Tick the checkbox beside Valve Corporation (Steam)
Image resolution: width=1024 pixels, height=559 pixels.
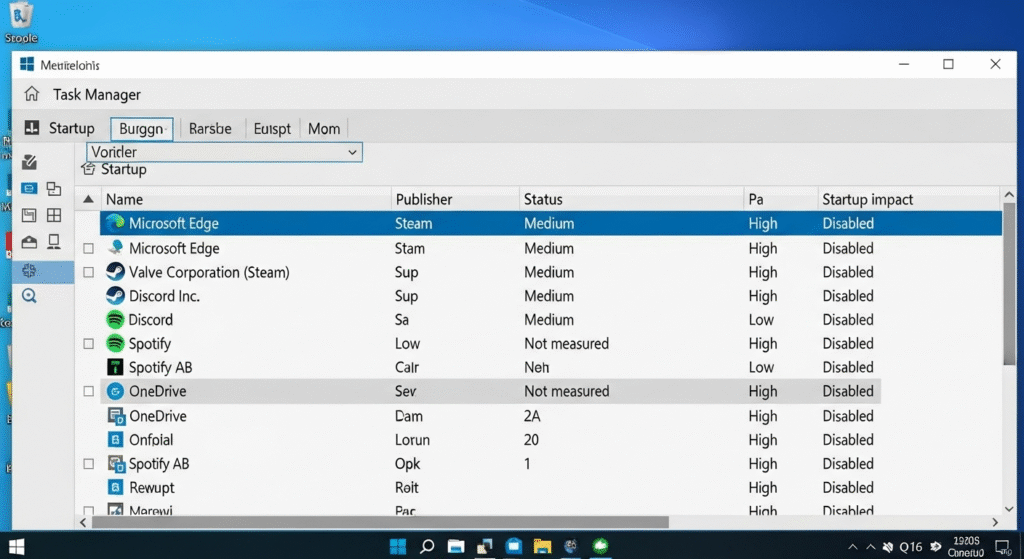89,272
